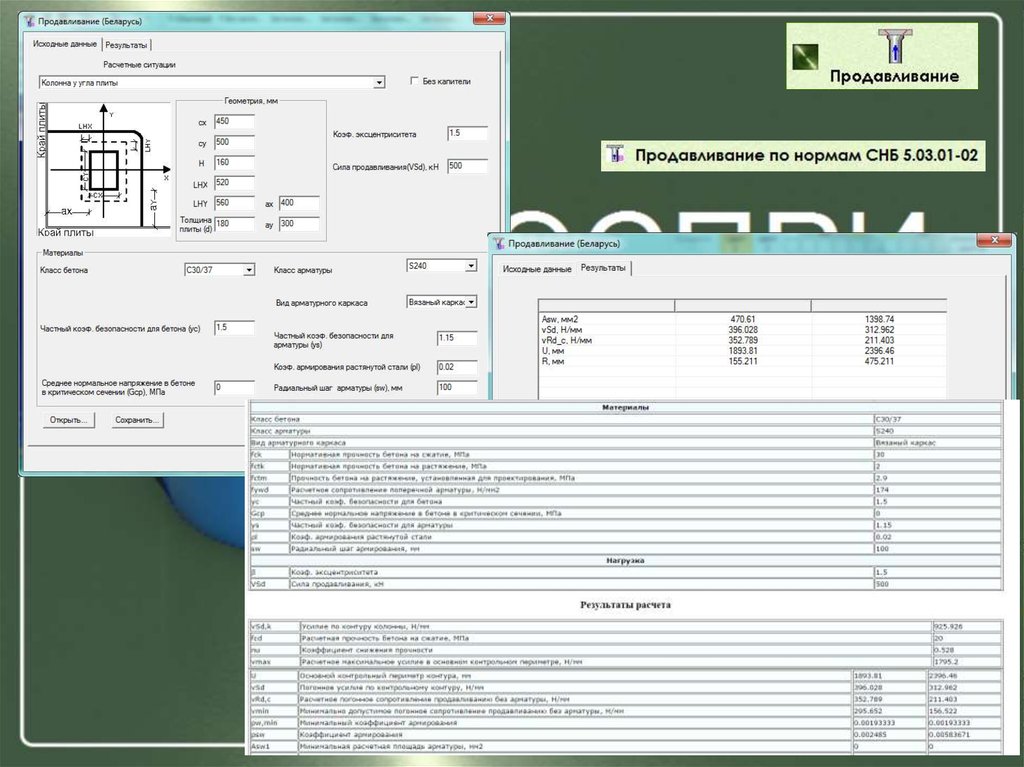Click the title bar icon of the input data window

pos(29,20)
